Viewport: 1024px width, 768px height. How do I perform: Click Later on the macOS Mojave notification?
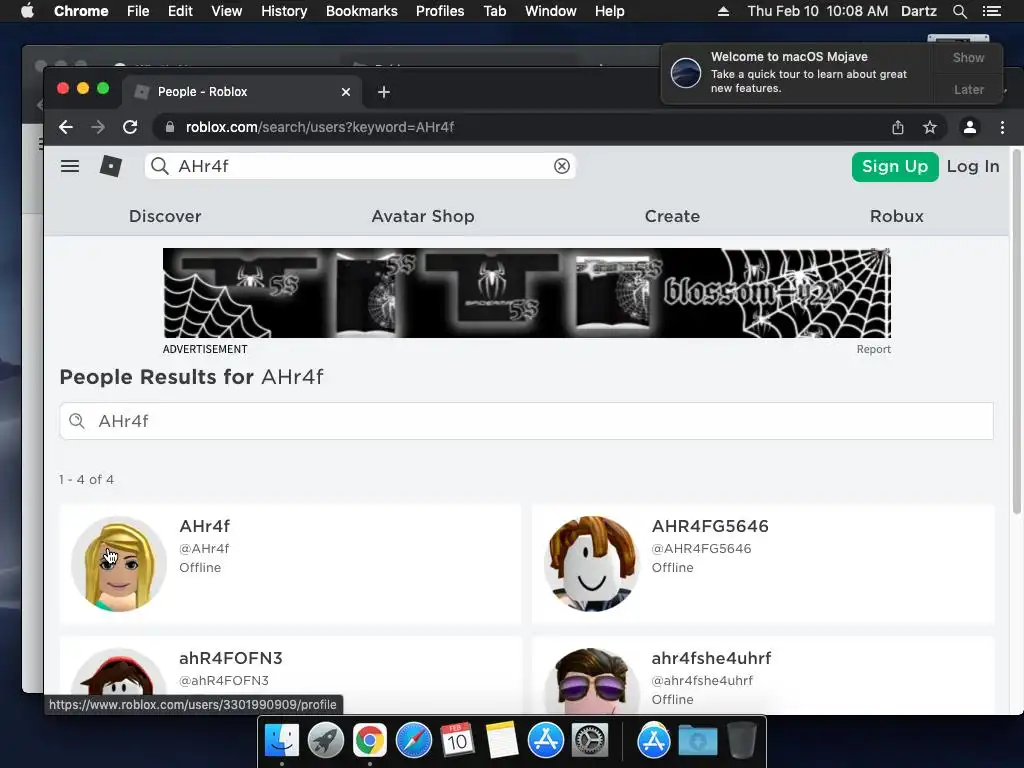968,89
